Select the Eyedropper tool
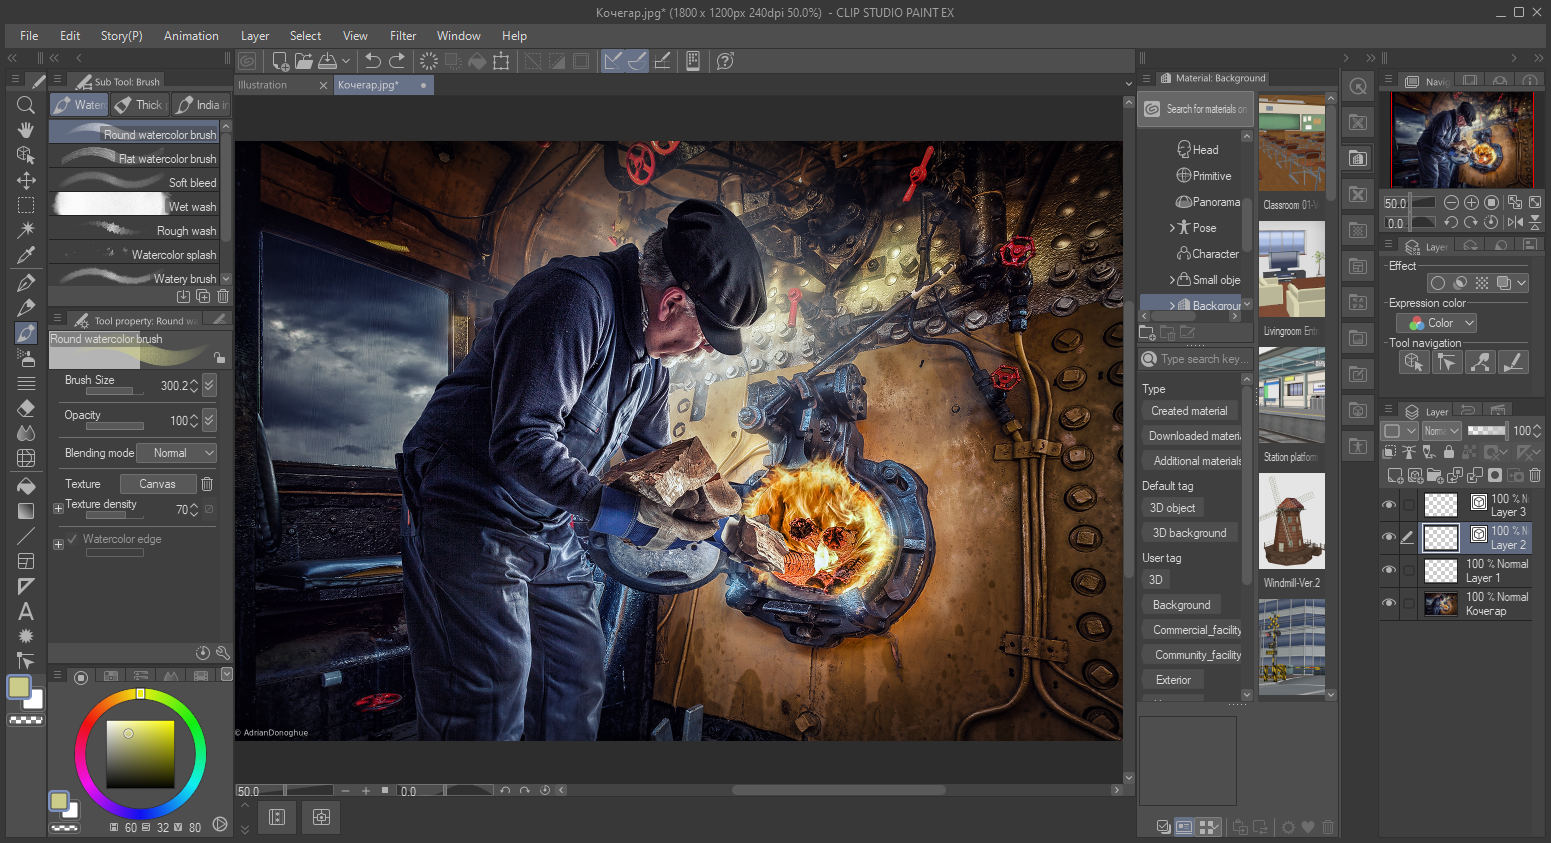 click(26, 256)
